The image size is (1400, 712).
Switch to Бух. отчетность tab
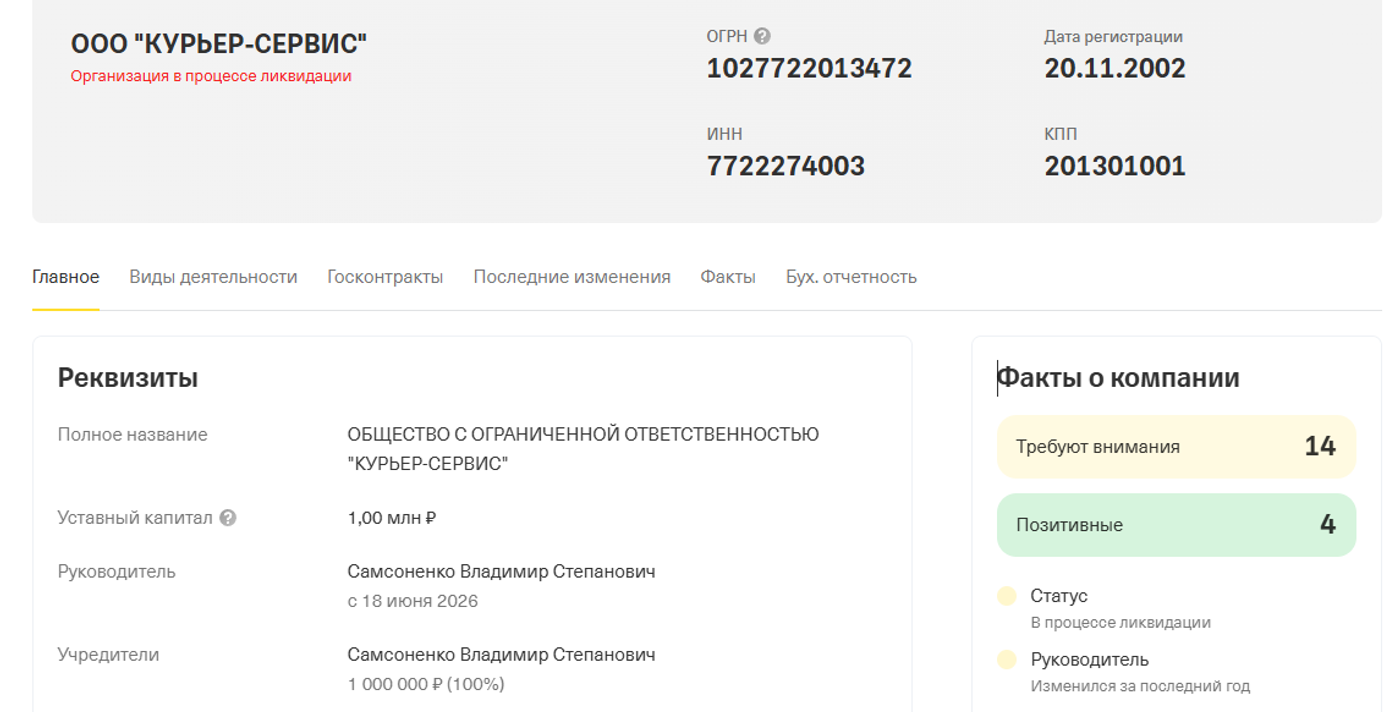pyautogui.click(x=851, y=277)
